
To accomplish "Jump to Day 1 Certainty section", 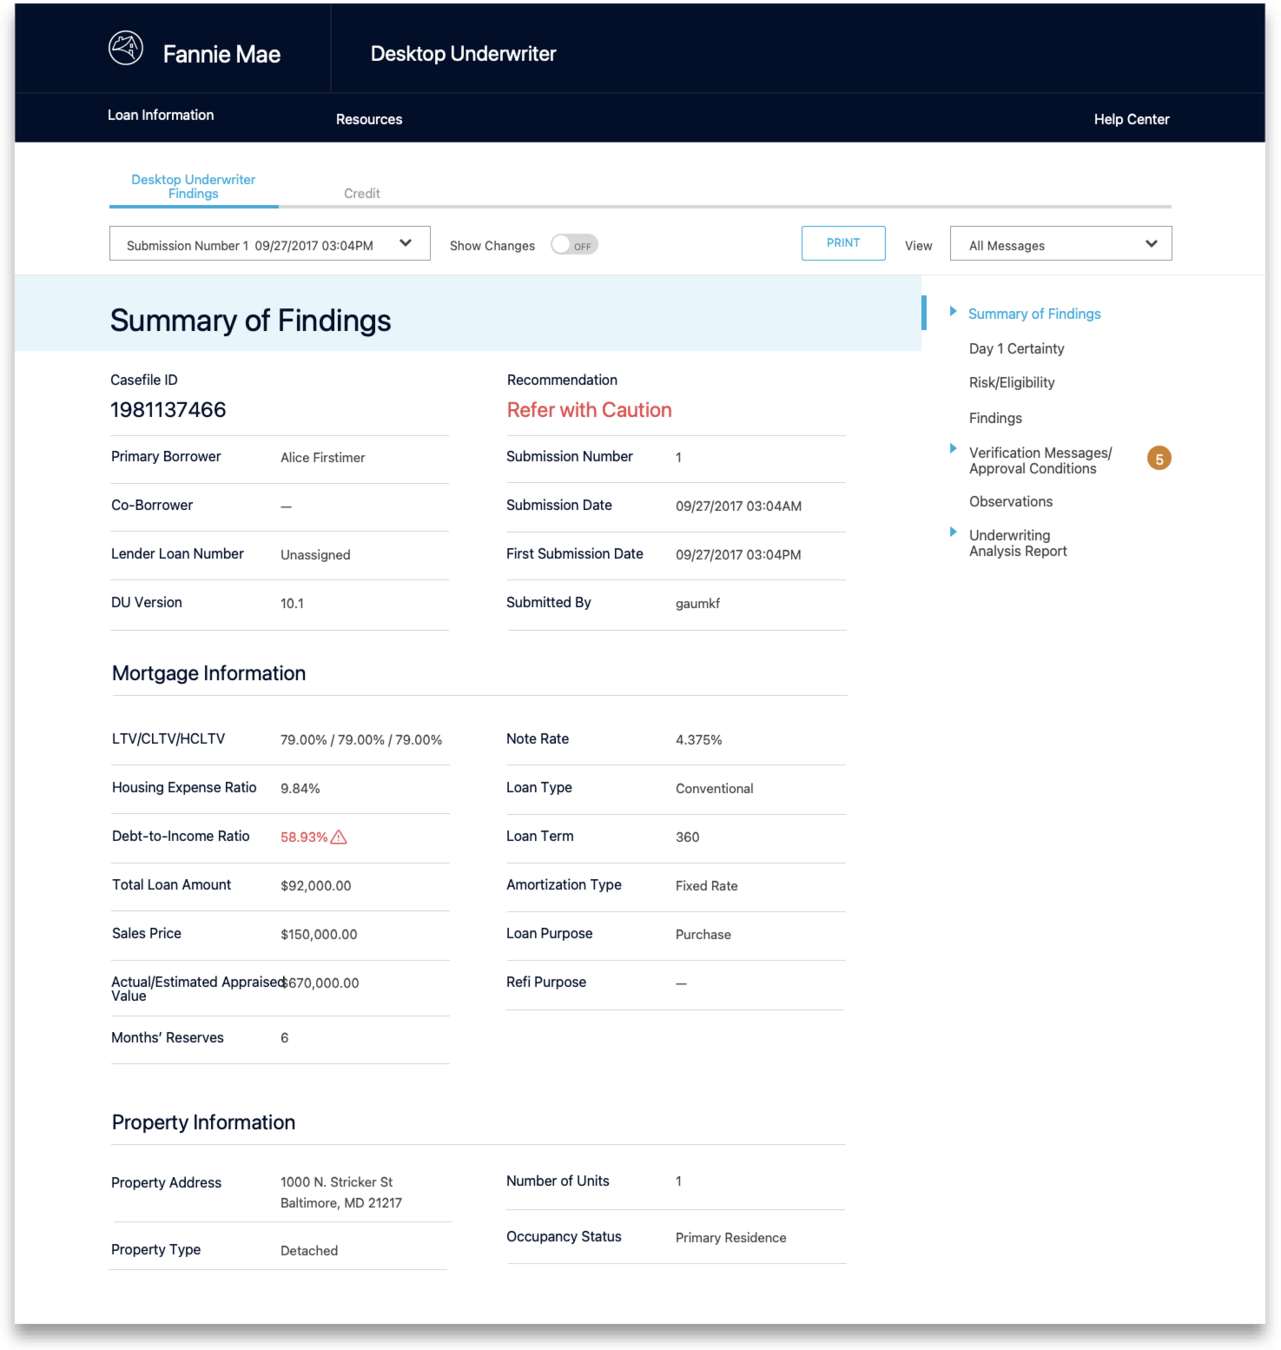I will (x=1016, y=349).
